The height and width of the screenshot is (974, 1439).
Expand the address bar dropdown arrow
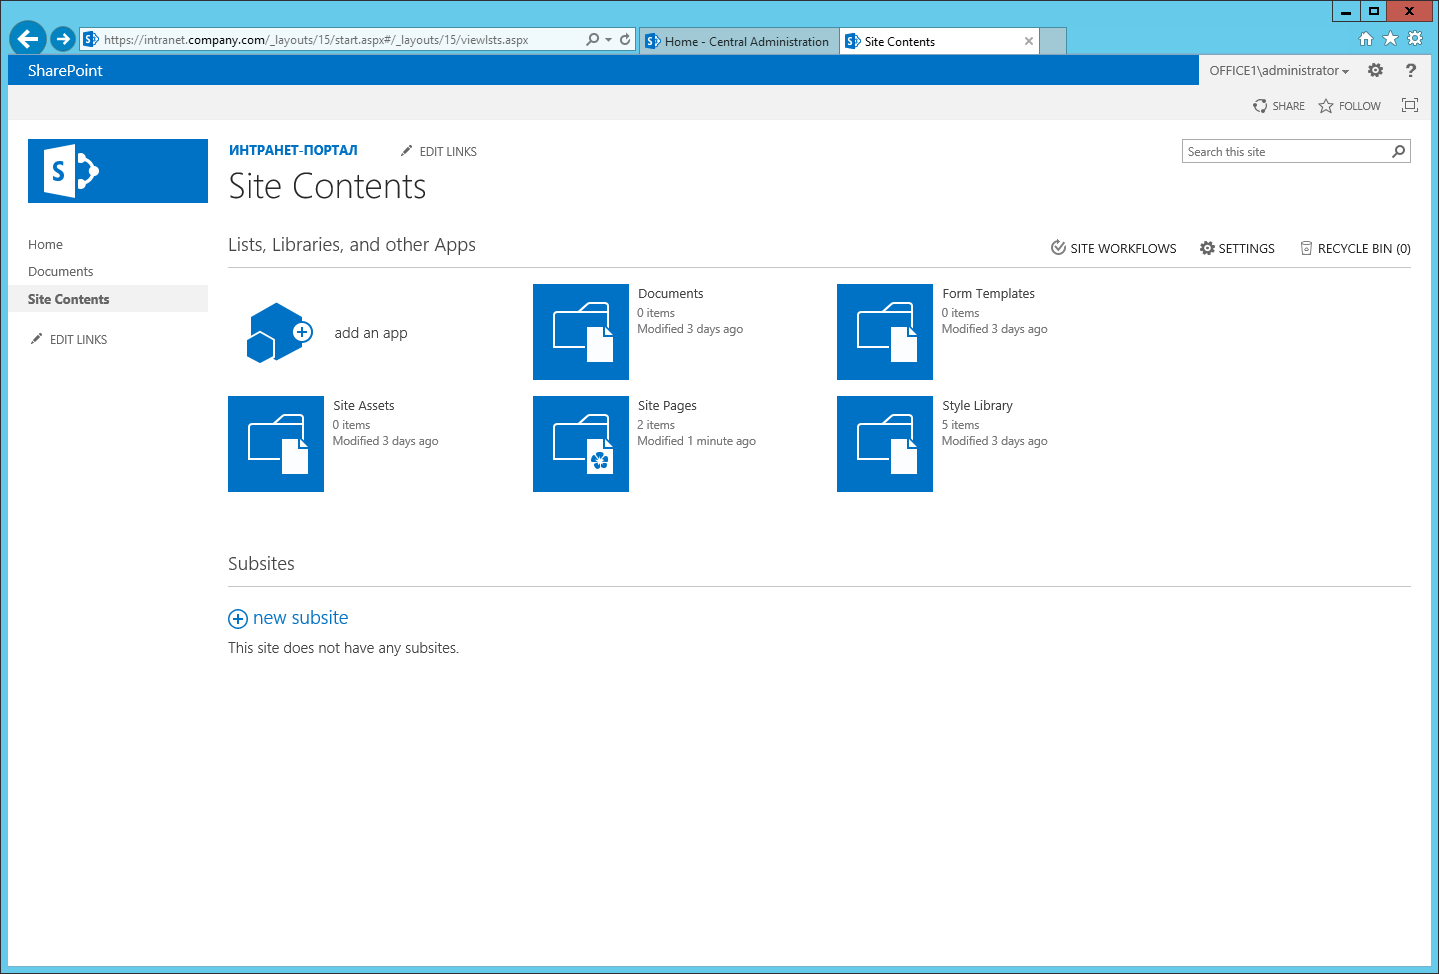tap(608, 40)
